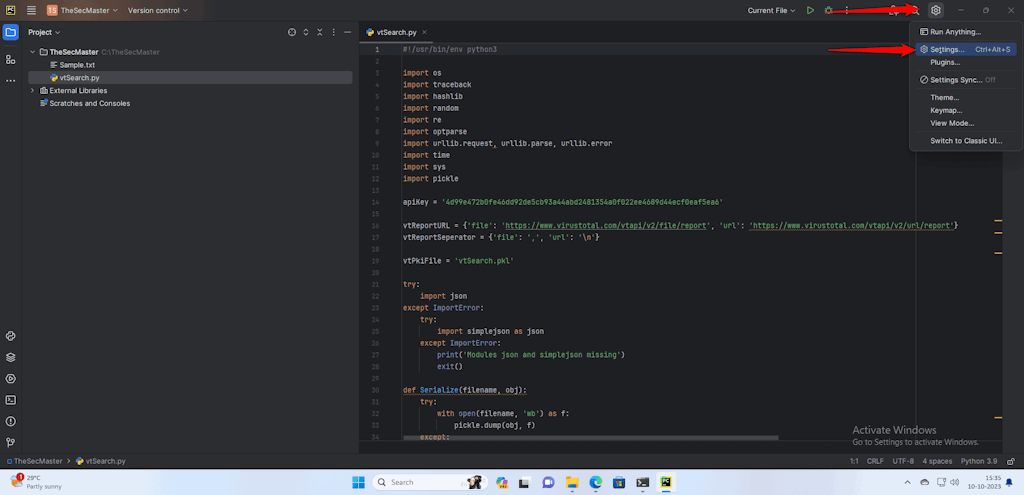This screenshot has height=495, width=1024.
Task: Open Python 3.9 interpreter selector
Action: pyautogui.click(x=979, y=461)
